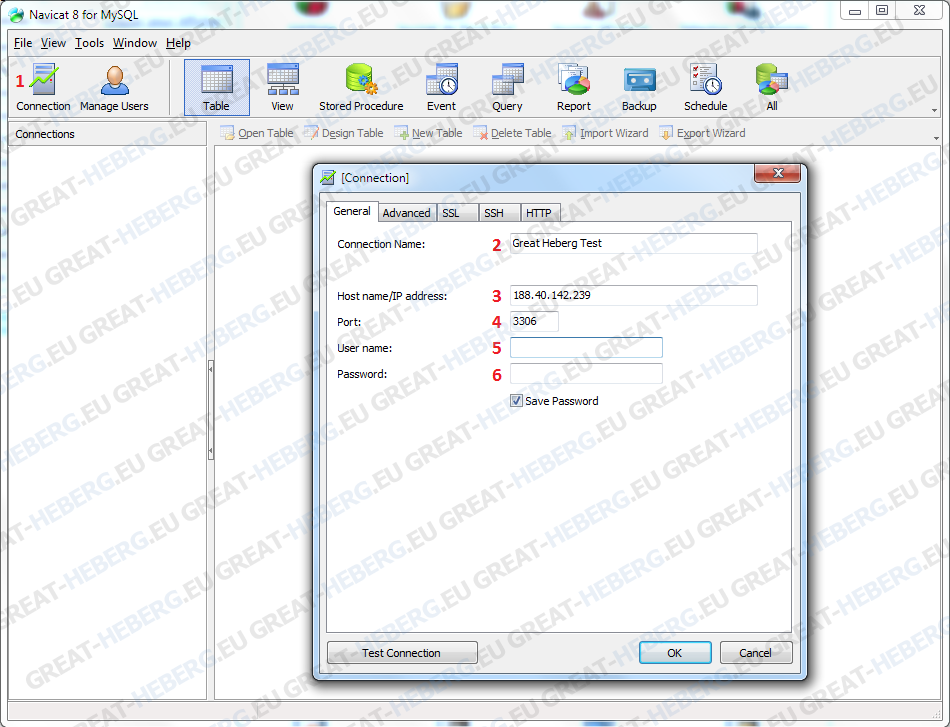950x727 pixels.
Task: Open the Backup section
Action: tap(639, 88)
